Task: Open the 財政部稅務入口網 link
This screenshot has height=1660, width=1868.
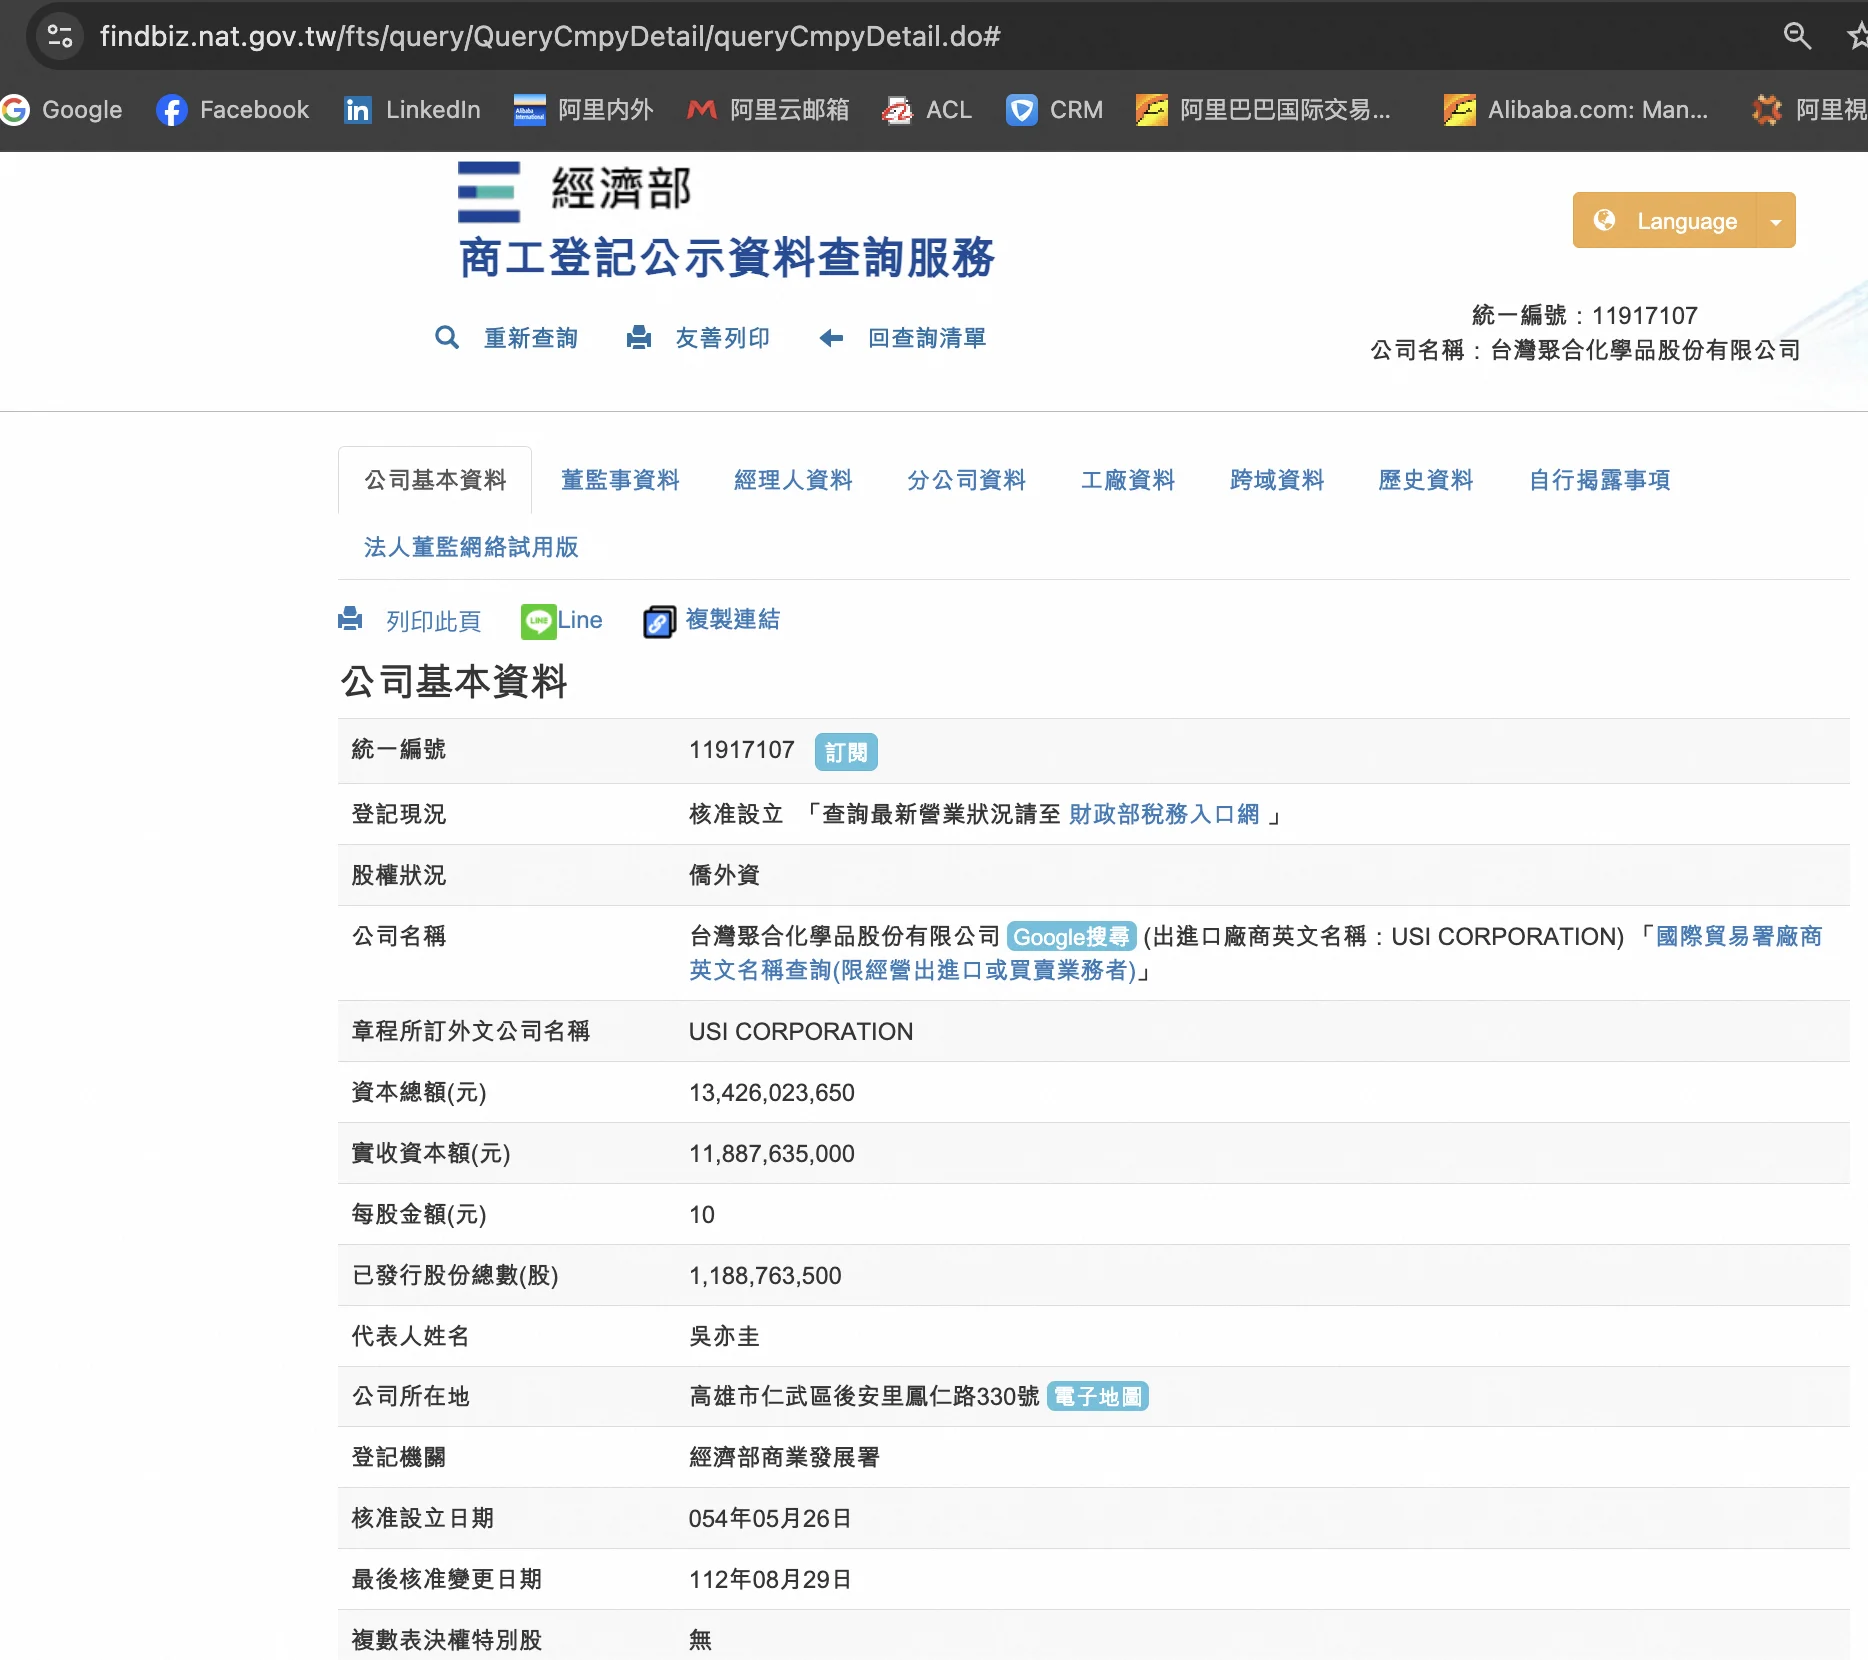Action: coord(1164,815)
